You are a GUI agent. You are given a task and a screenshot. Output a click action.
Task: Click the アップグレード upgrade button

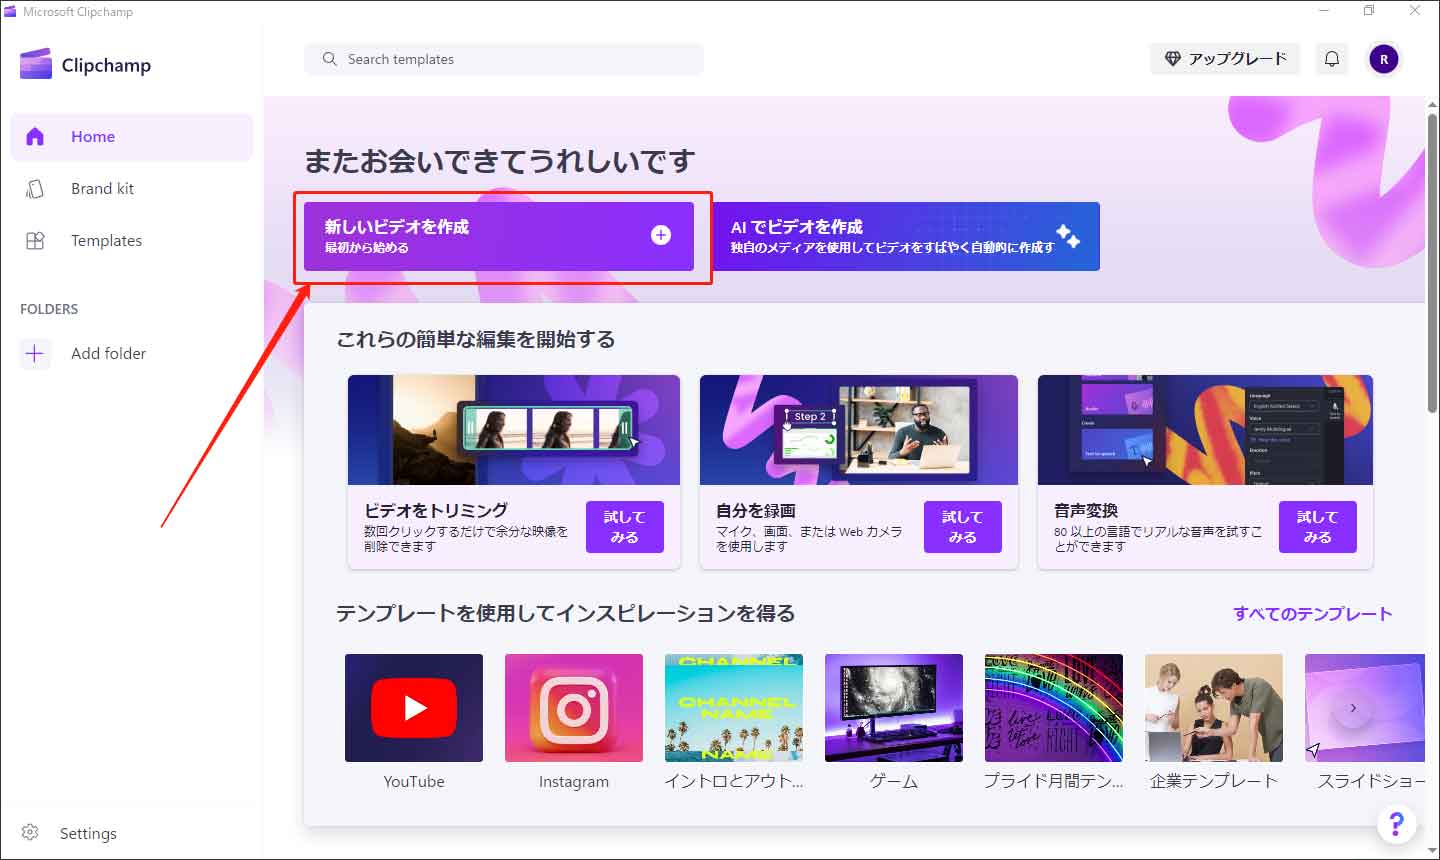point(1225,59)
